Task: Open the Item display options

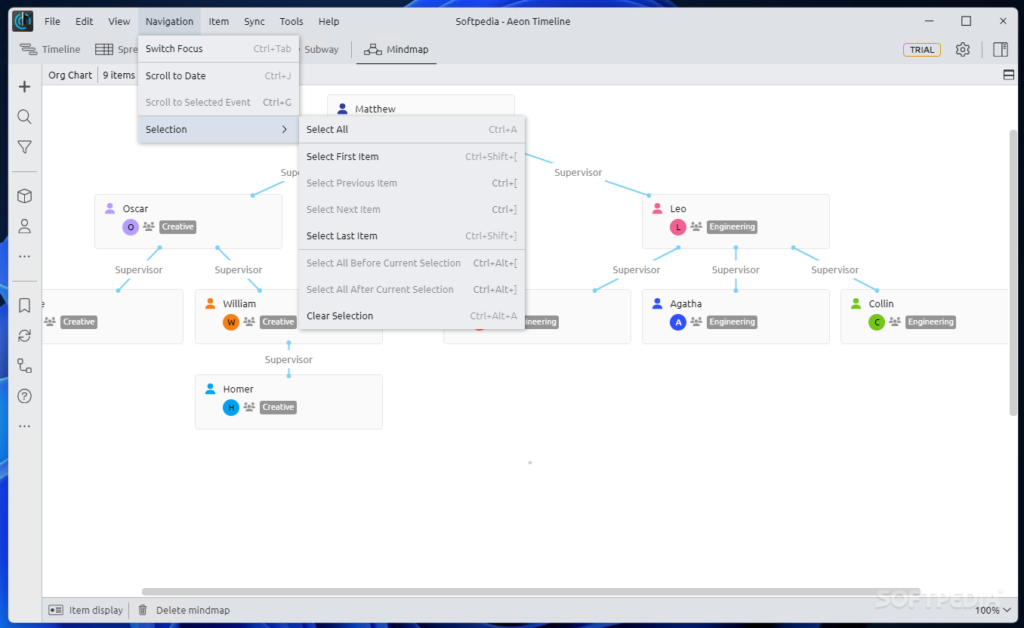Action: [86, 610]
